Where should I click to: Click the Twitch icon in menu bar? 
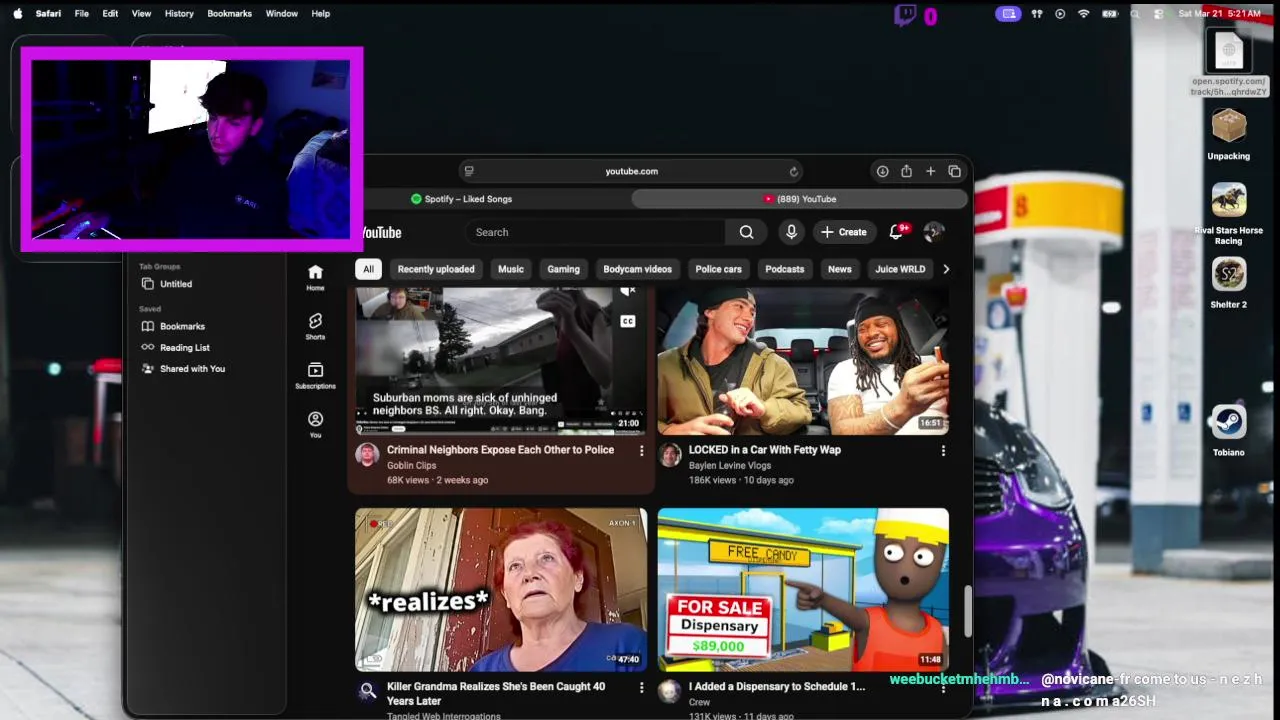click(905, 14)
